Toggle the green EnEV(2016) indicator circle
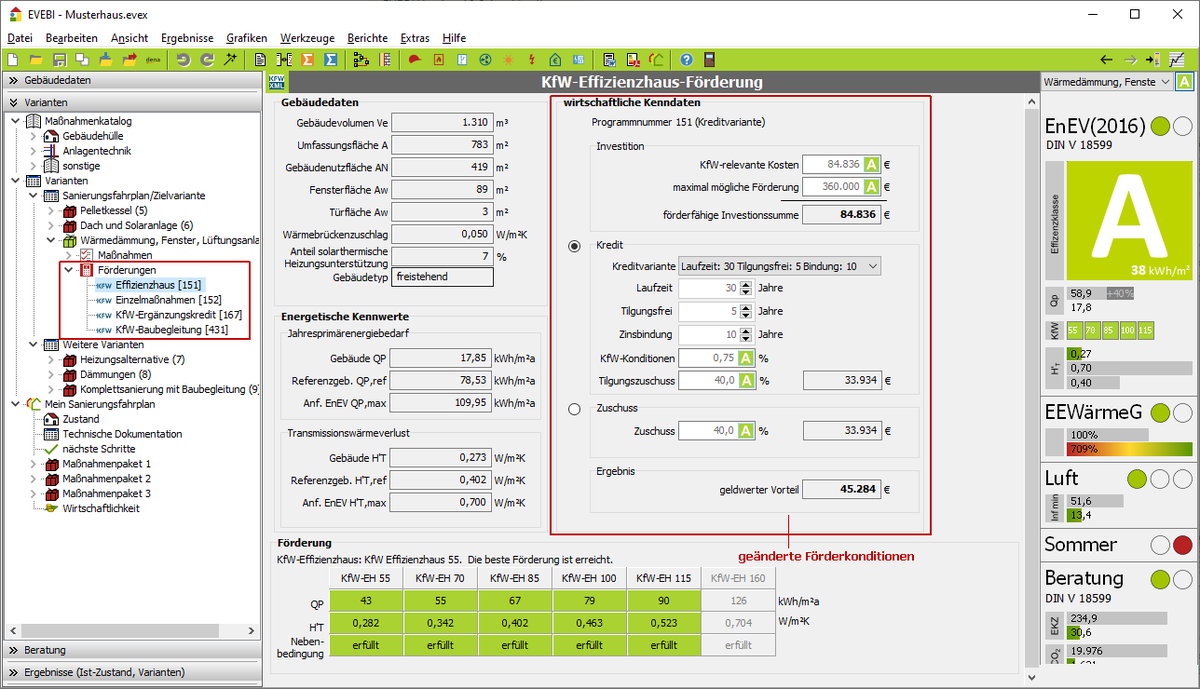 pyautogui.click(x=1160, y=126)
